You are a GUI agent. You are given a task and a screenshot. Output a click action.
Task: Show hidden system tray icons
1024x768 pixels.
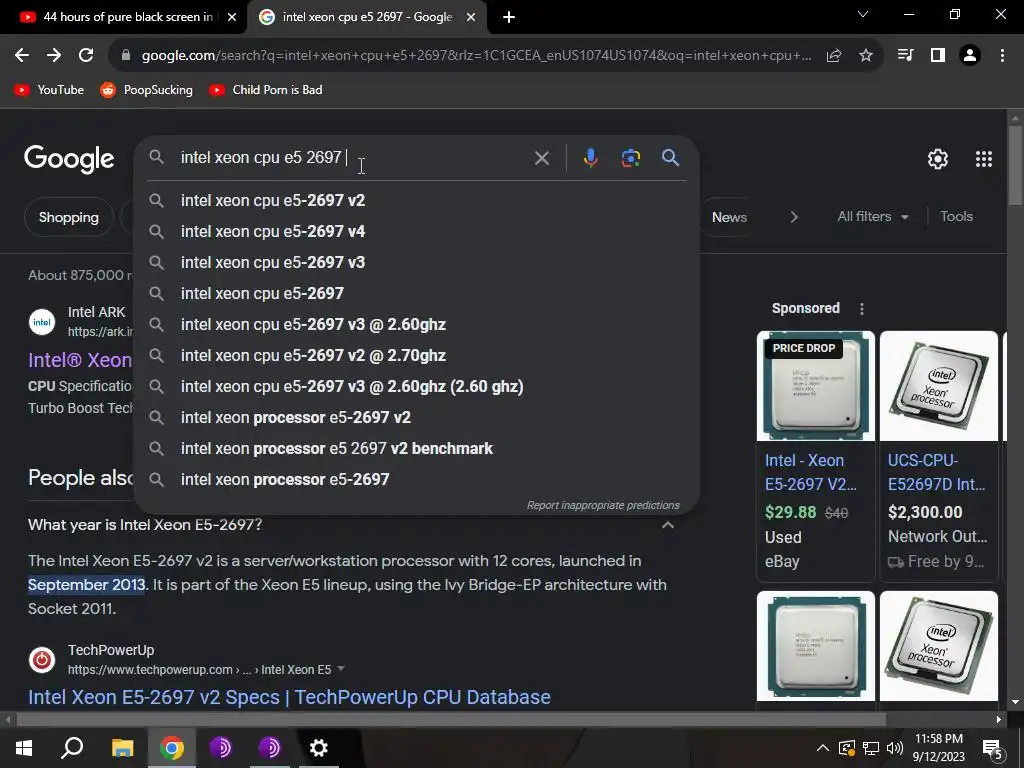[823, 748]
